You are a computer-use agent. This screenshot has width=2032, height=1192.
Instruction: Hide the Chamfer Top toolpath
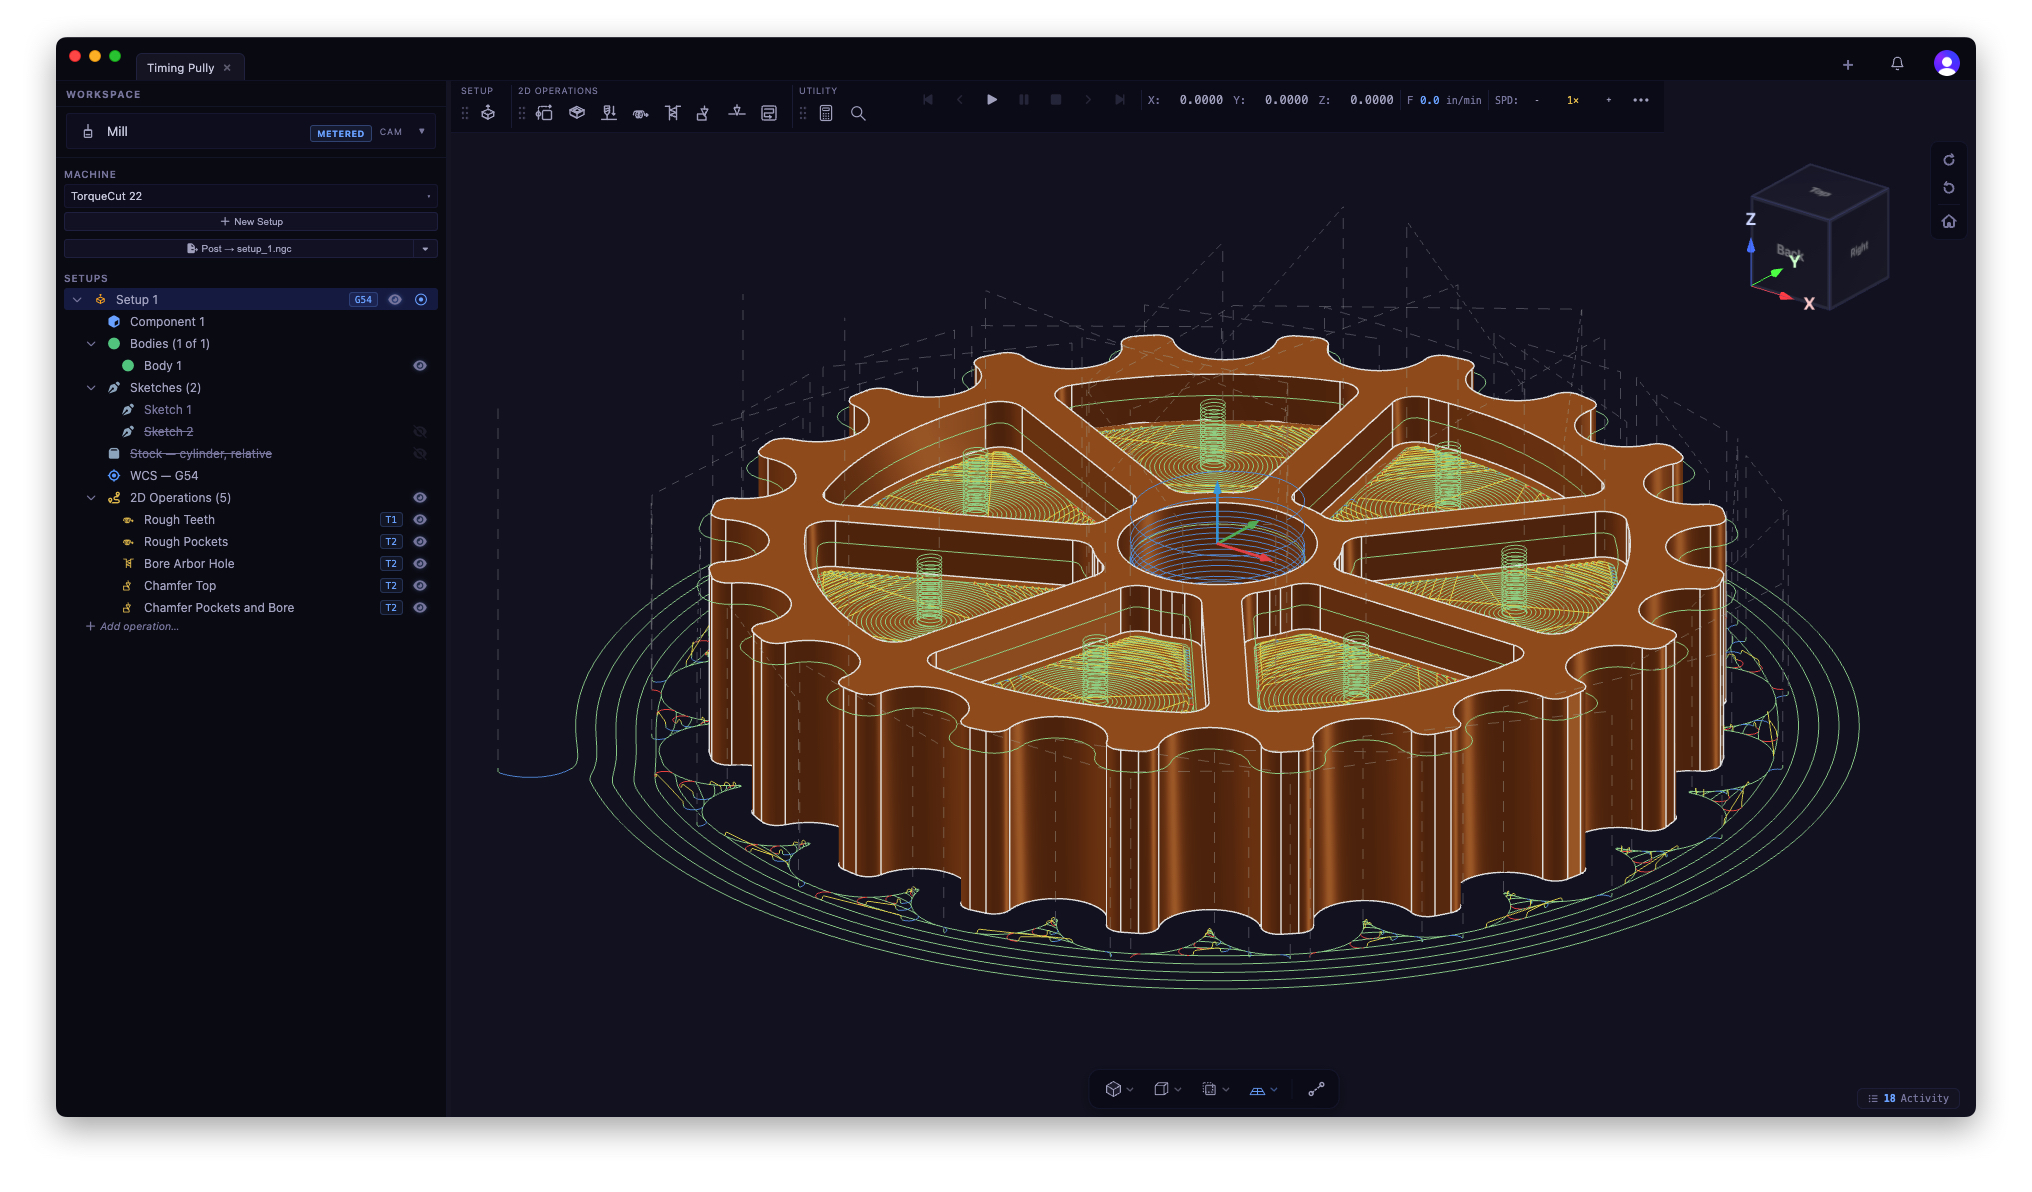coord(420,586)
